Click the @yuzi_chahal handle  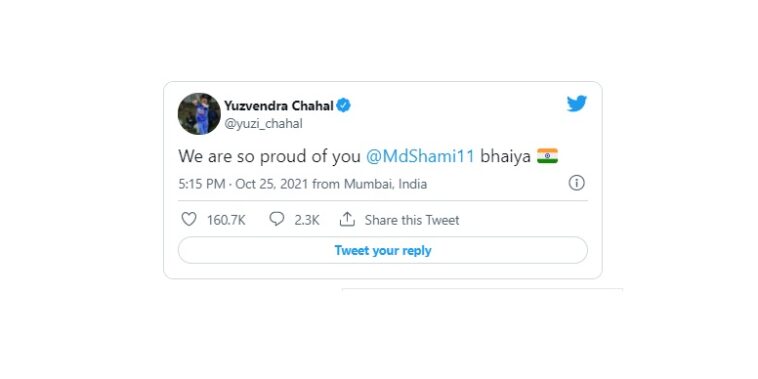click(263, 124)
